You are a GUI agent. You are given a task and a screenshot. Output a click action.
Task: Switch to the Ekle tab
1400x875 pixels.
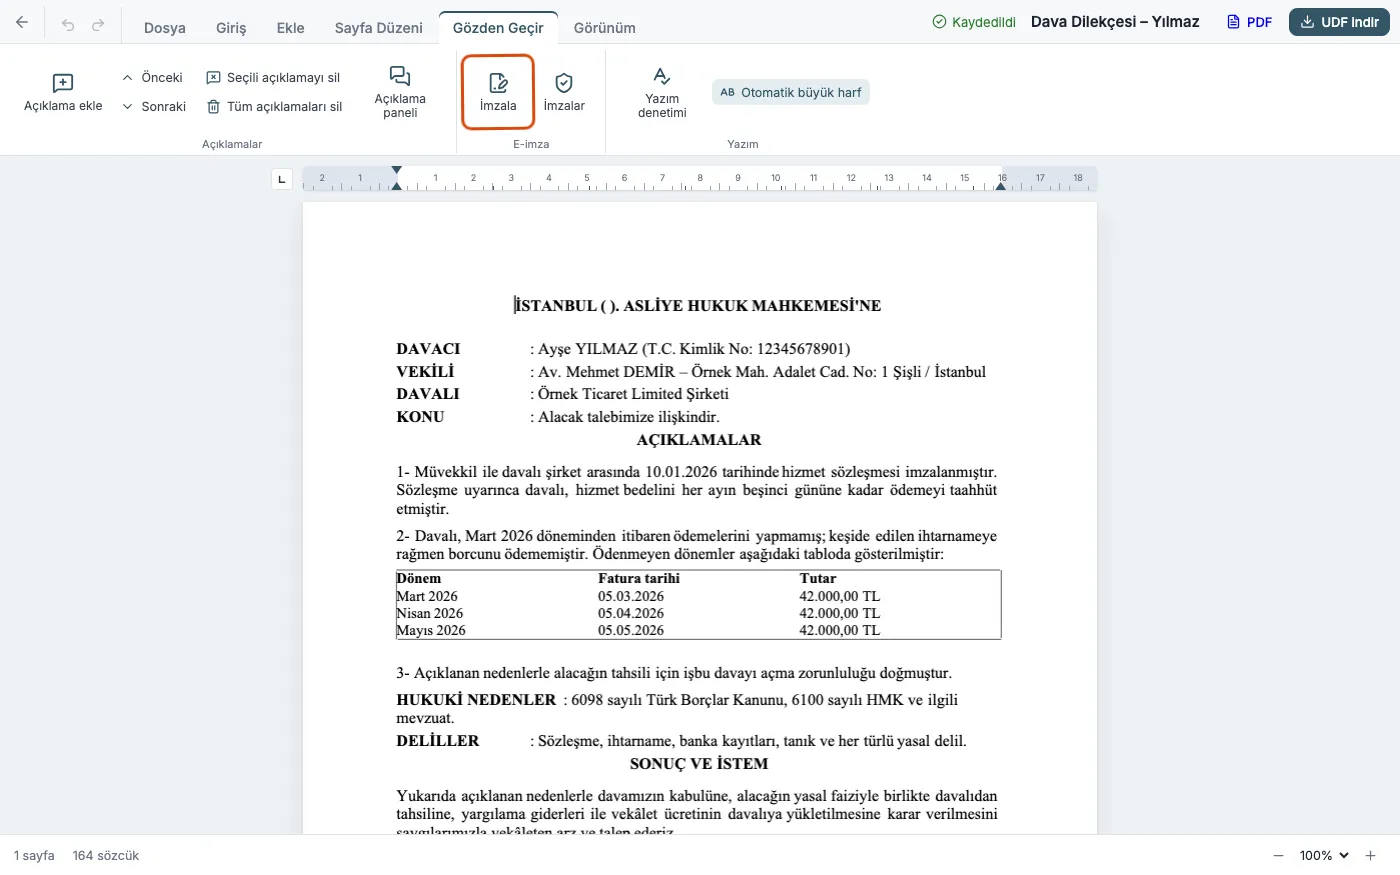coord(291,28)
